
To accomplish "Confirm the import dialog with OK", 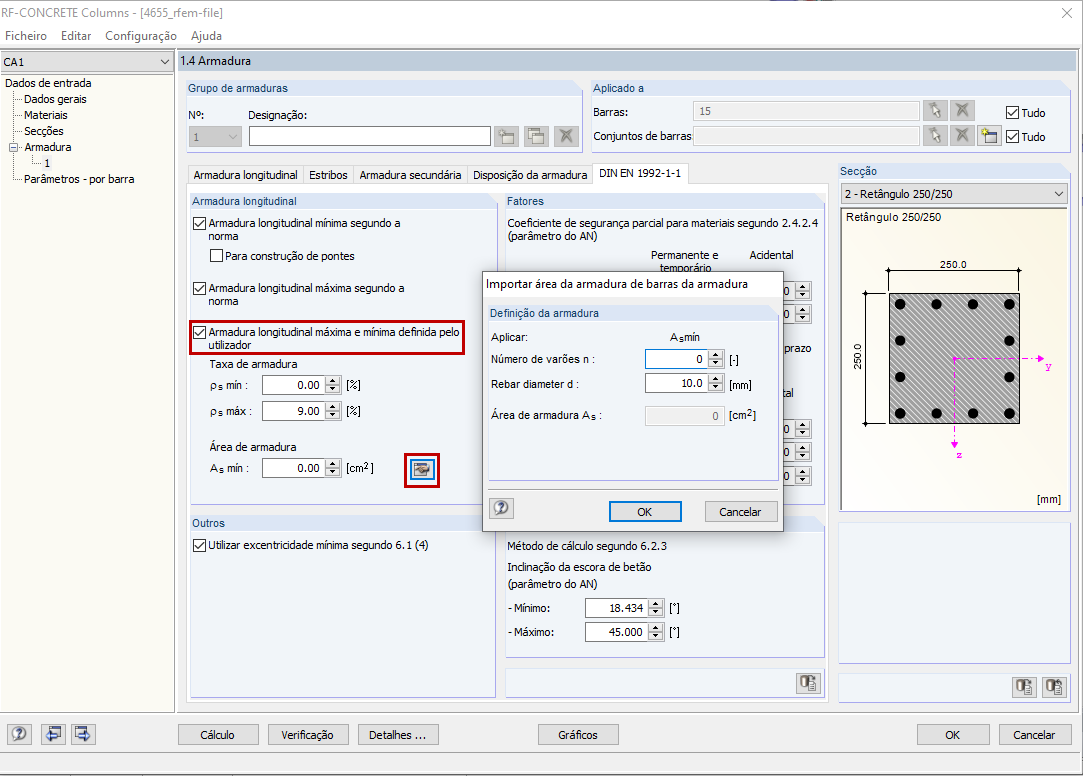I will tap(644, 511).
